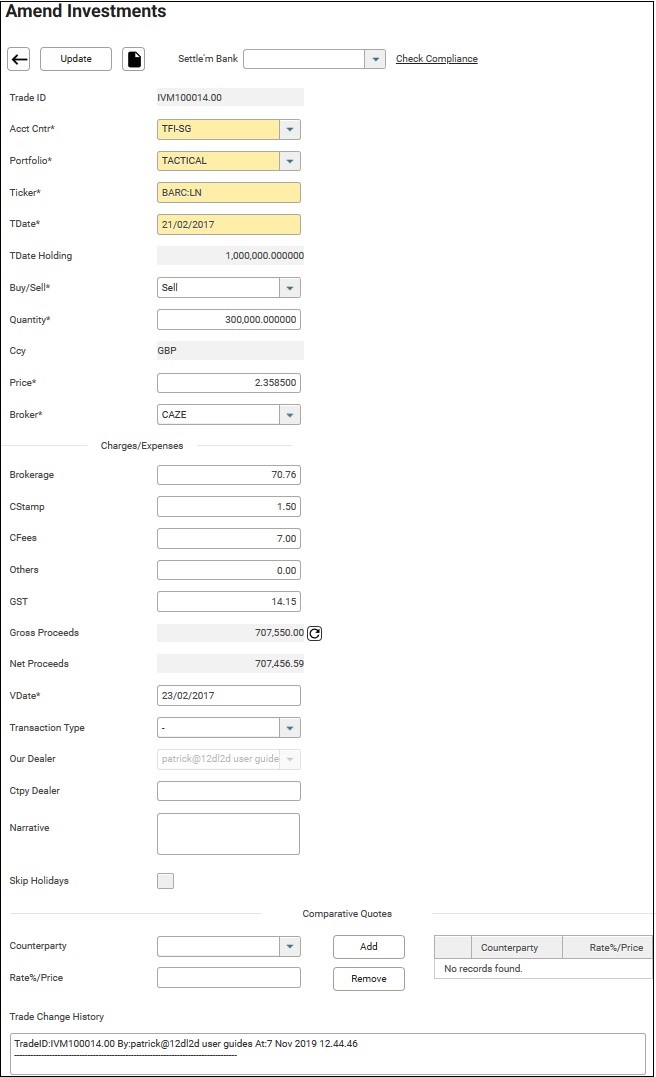This screenshot has width=656, height=1077.
Task: Select the Price input field
Action: pyautogui.click(x=228, y=383)
